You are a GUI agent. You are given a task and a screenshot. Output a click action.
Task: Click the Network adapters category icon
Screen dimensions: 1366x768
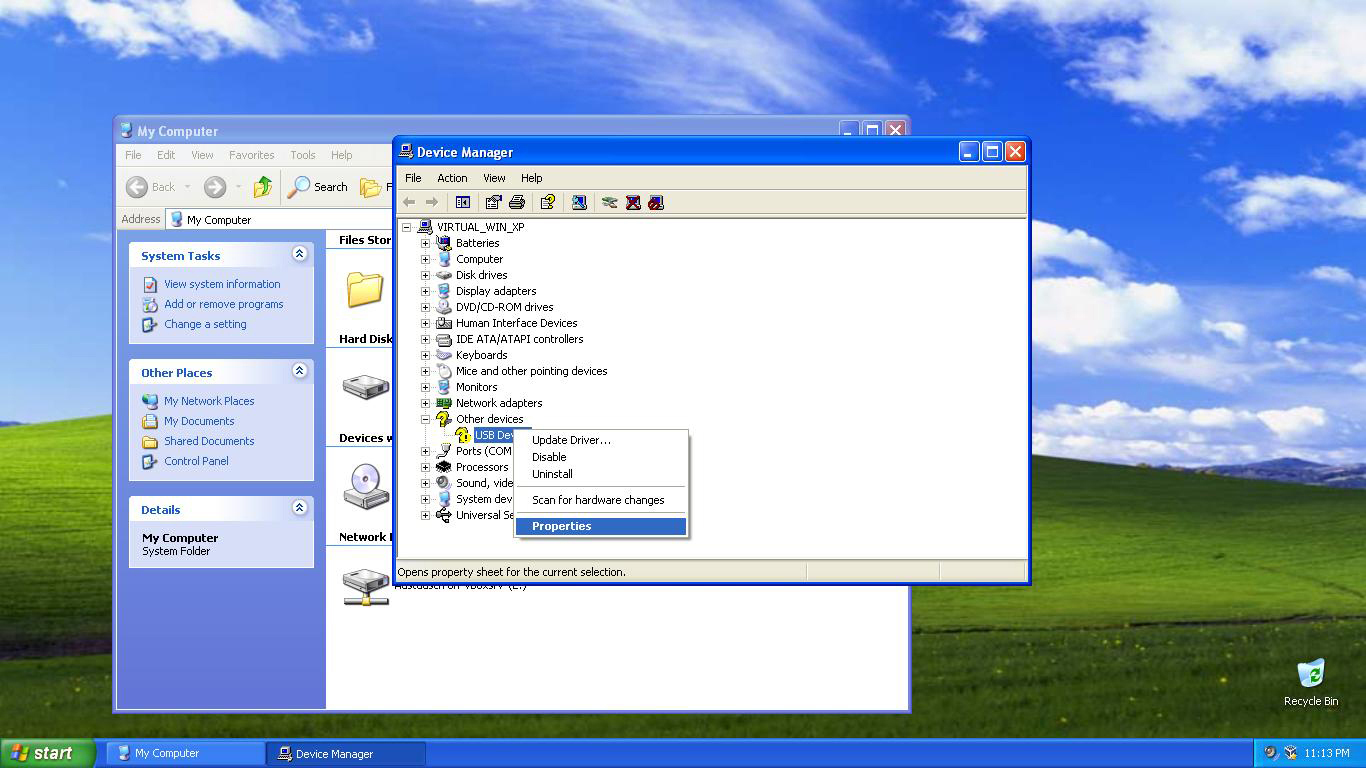pos(444,403)
